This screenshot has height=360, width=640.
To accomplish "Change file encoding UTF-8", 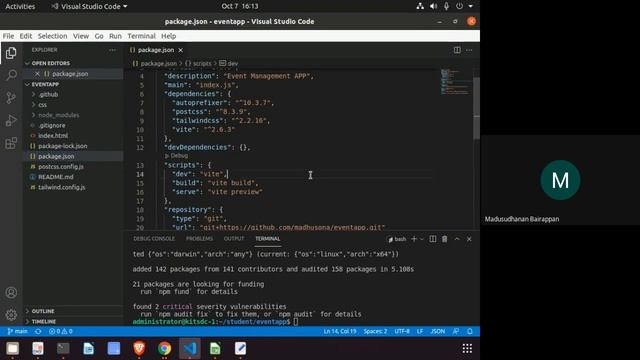I will click(402, 331).
